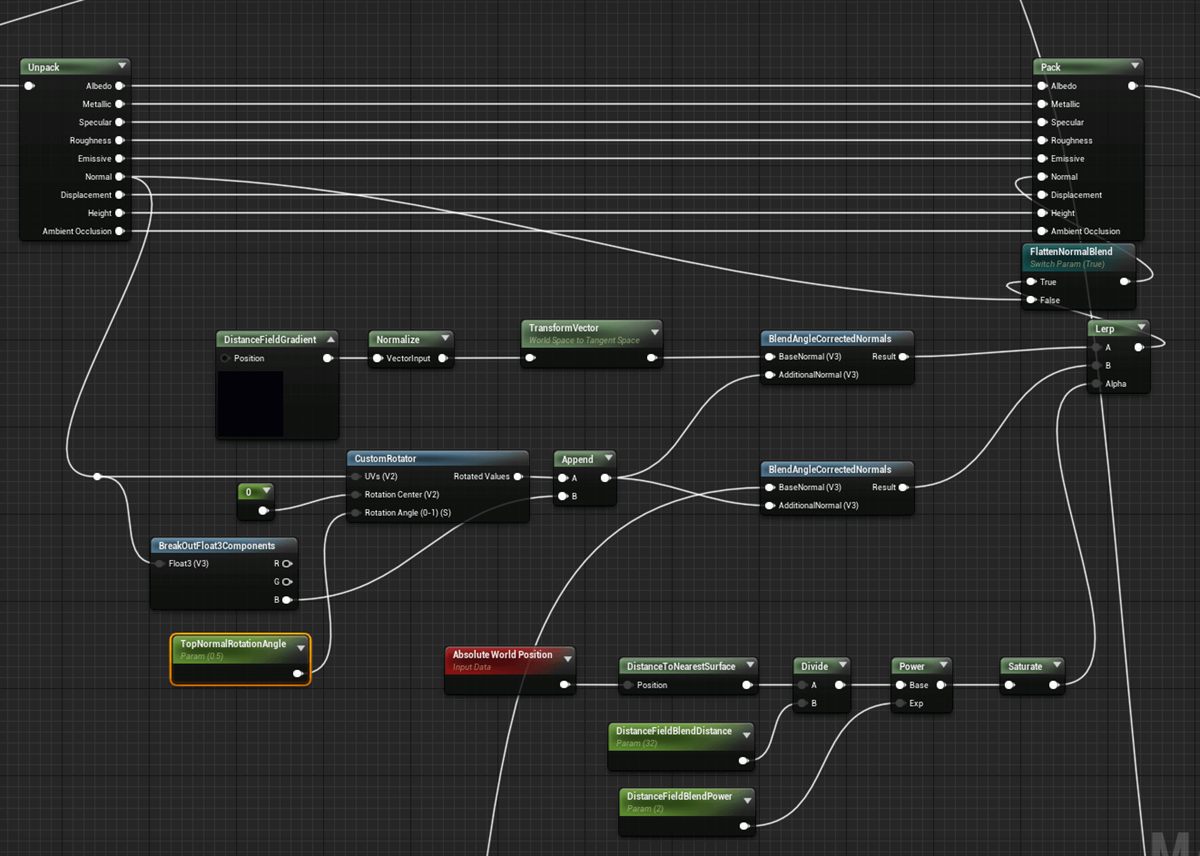This screenshot has height=856, width=1200.
Task: Click the B output pin of BreakOutFloat3Components
Action: tap(287, 600)
